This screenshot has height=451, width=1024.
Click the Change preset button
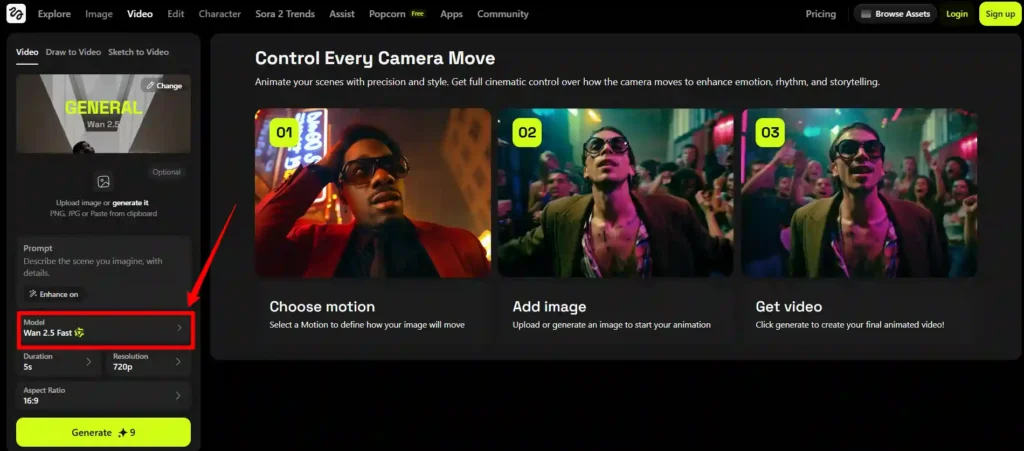164,86
